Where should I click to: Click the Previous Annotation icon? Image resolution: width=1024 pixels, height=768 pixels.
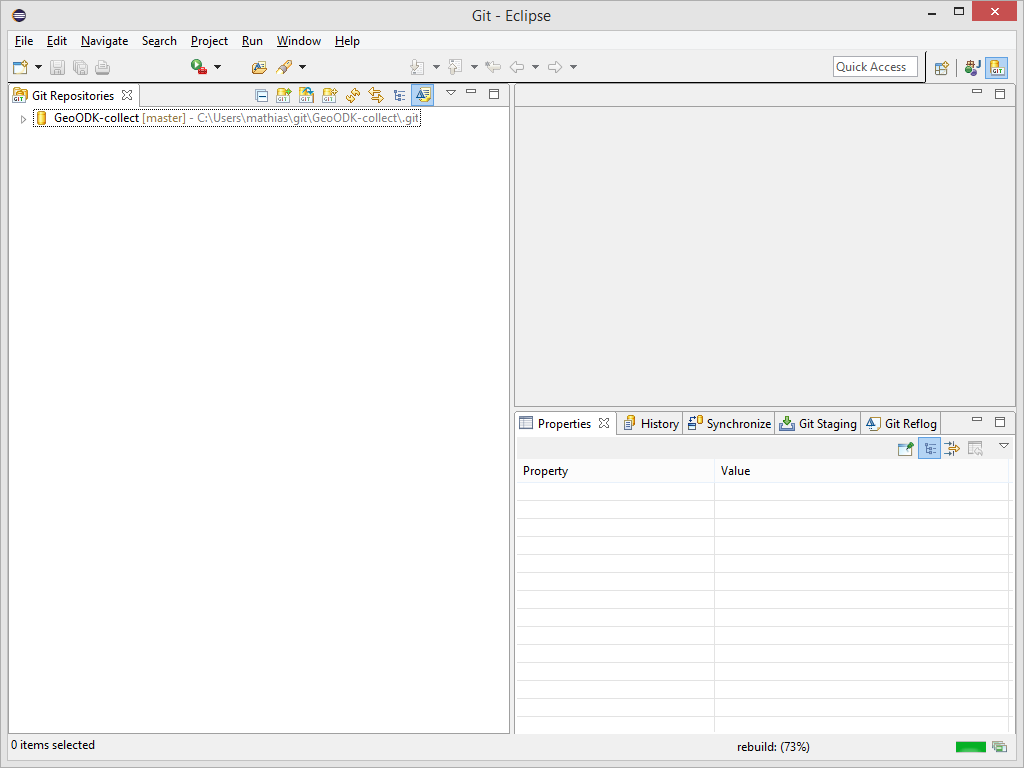[x=455, y=67]
